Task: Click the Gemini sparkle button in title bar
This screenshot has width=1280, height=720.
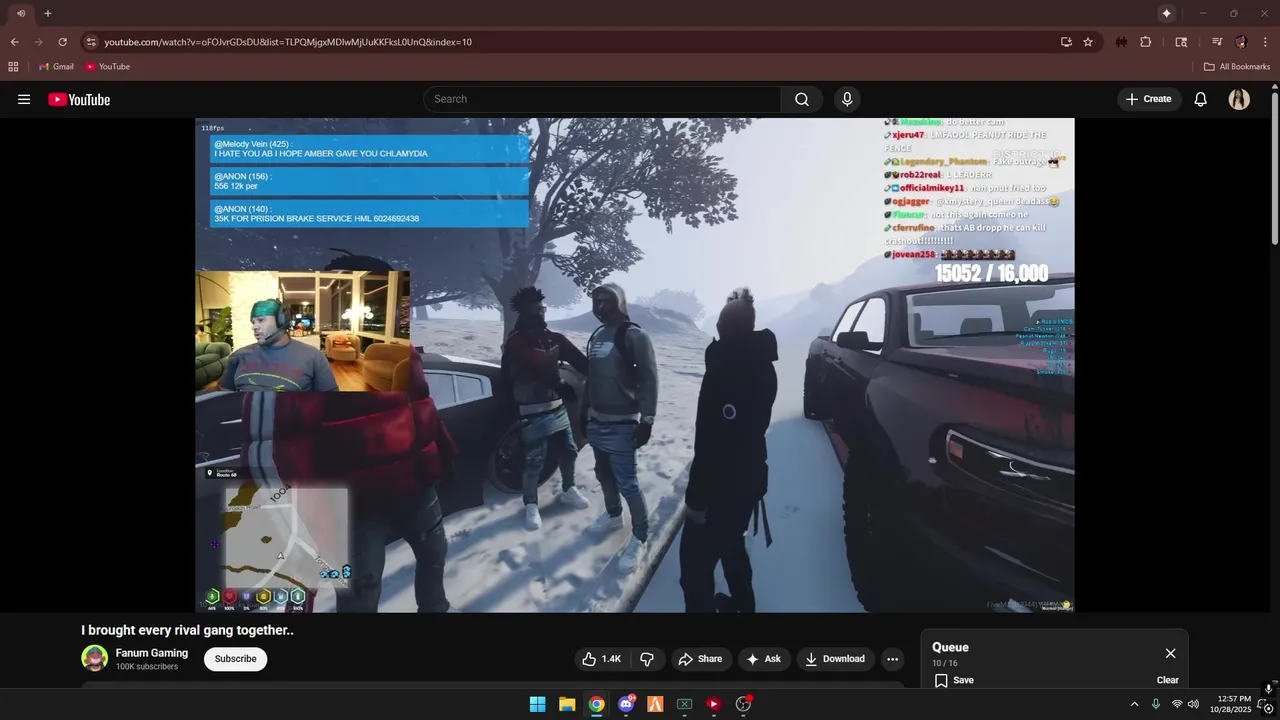Action: [x=1166, y=13]
